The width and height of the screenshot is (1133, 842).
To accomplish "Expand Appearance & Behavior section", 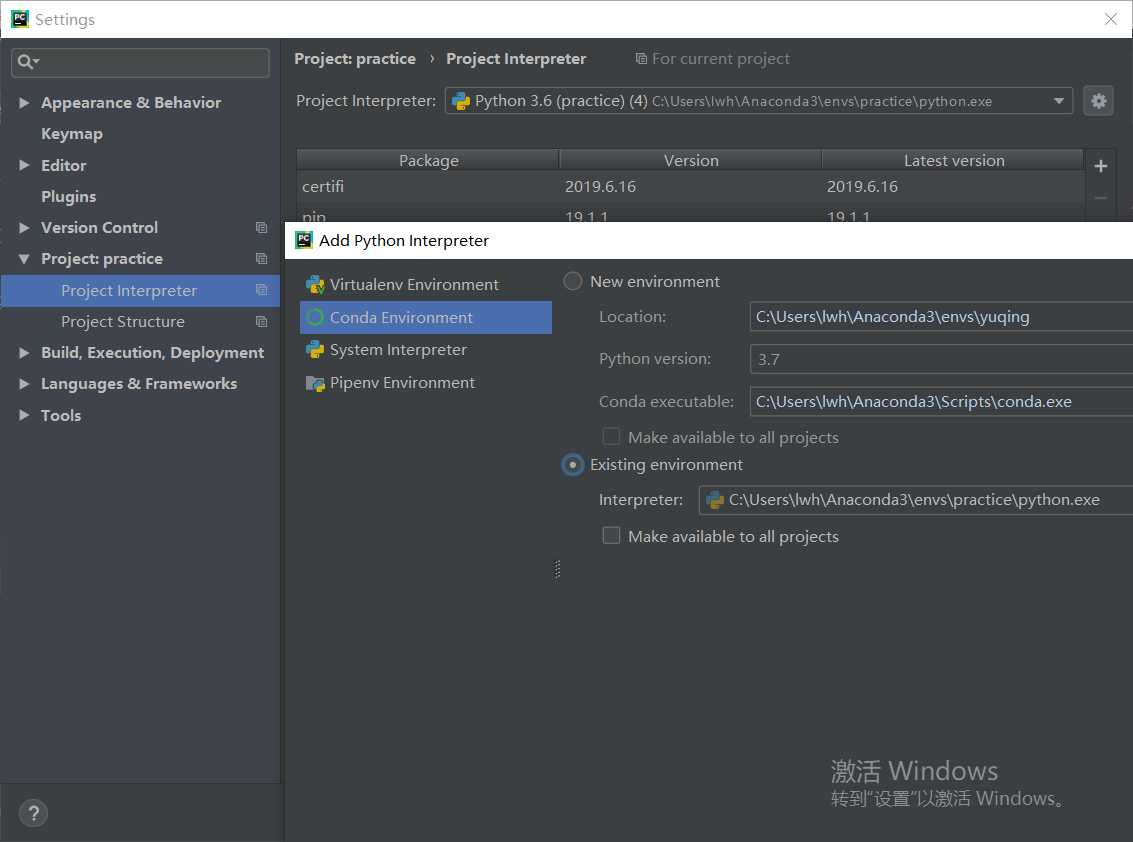I will click(24, 103).
